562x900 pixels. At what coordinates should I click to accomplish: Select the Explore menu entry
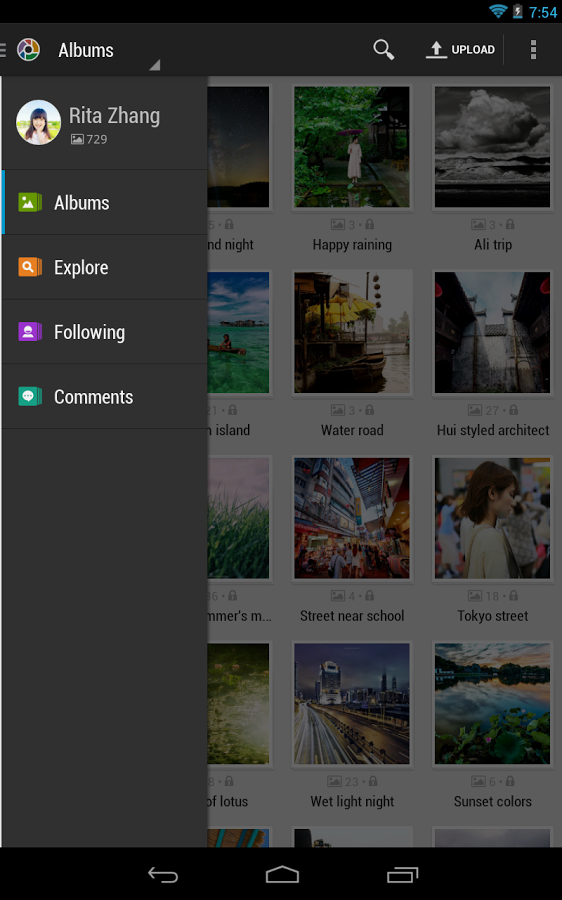coord(104,267)
